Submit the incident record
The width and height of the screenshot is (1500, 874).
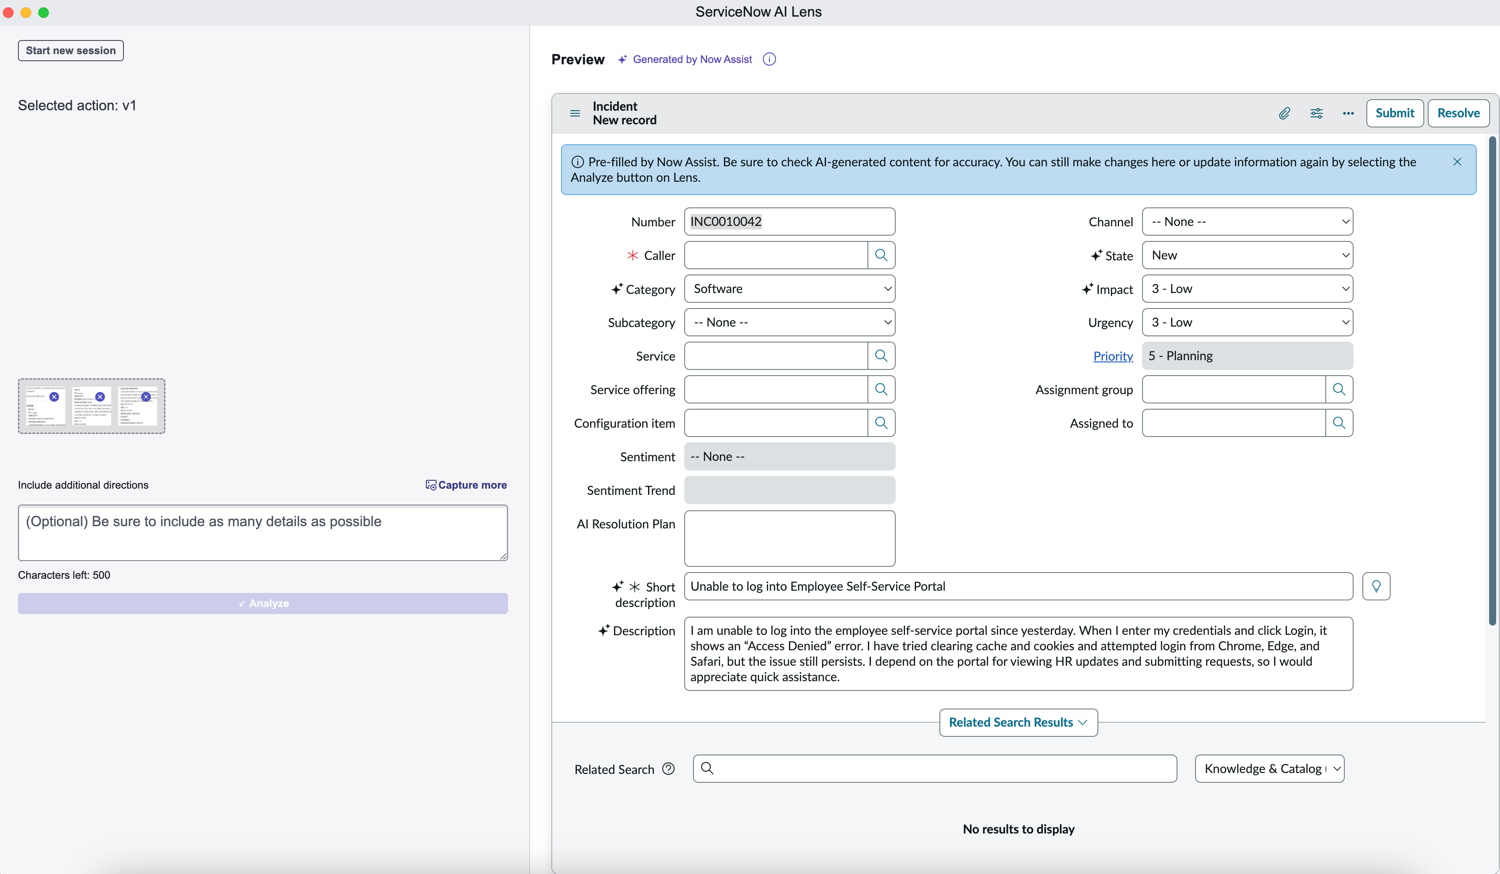click(1394, 113)
